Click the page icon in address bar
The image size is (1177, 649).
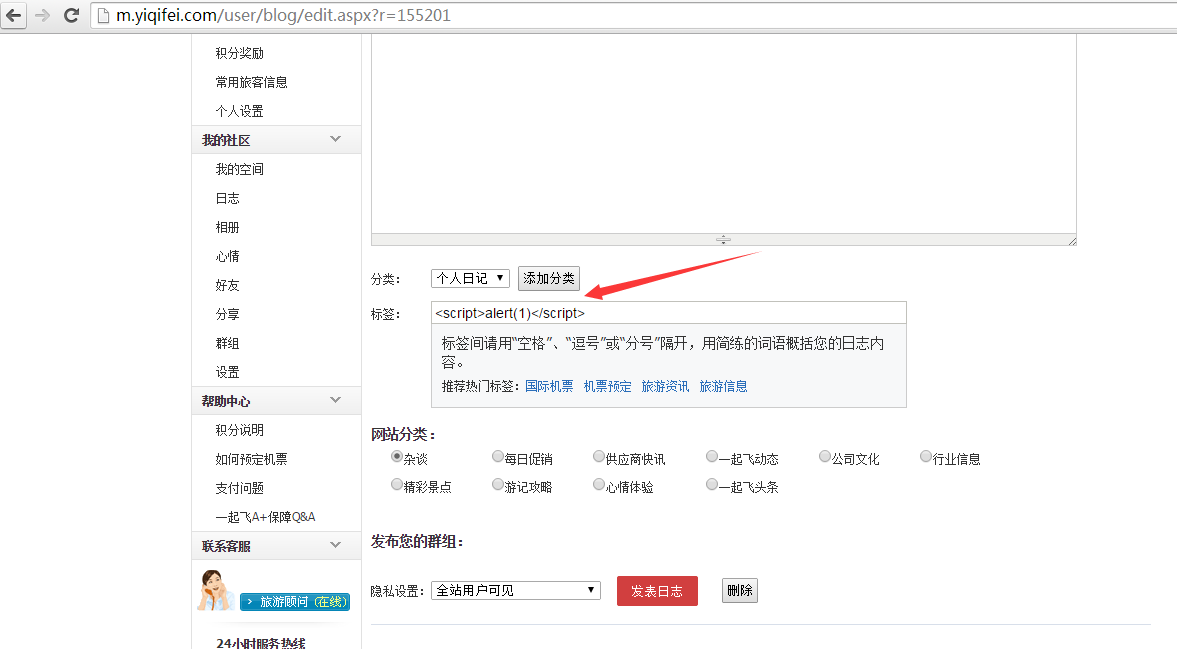click(104, 16)
